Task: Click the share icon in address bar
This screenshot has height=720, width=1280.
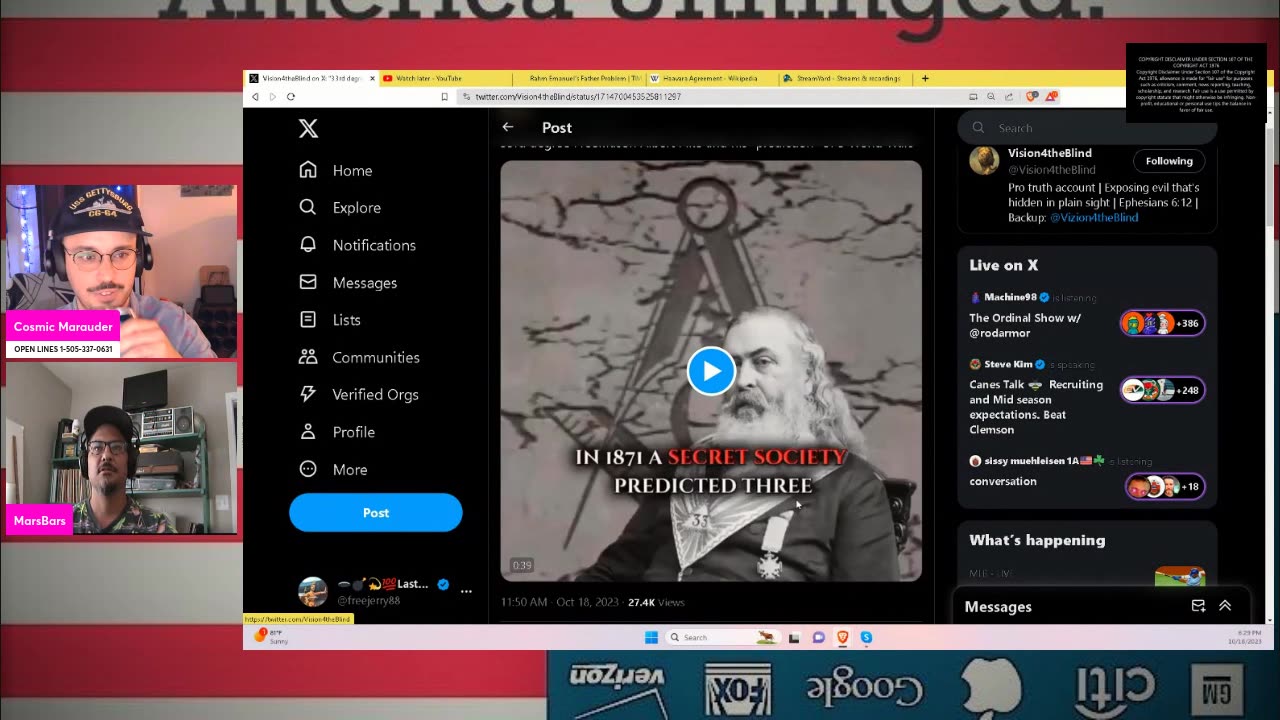Action: (1009, 97)
